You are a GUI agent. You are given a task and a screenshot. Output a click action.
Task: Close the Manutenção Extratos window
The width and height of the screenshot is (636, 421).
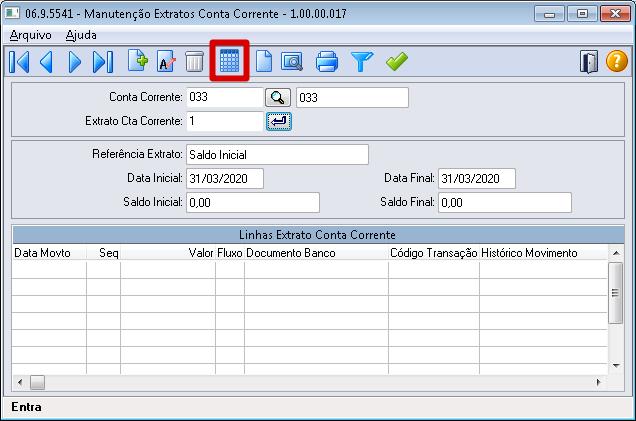coord(615,14)
